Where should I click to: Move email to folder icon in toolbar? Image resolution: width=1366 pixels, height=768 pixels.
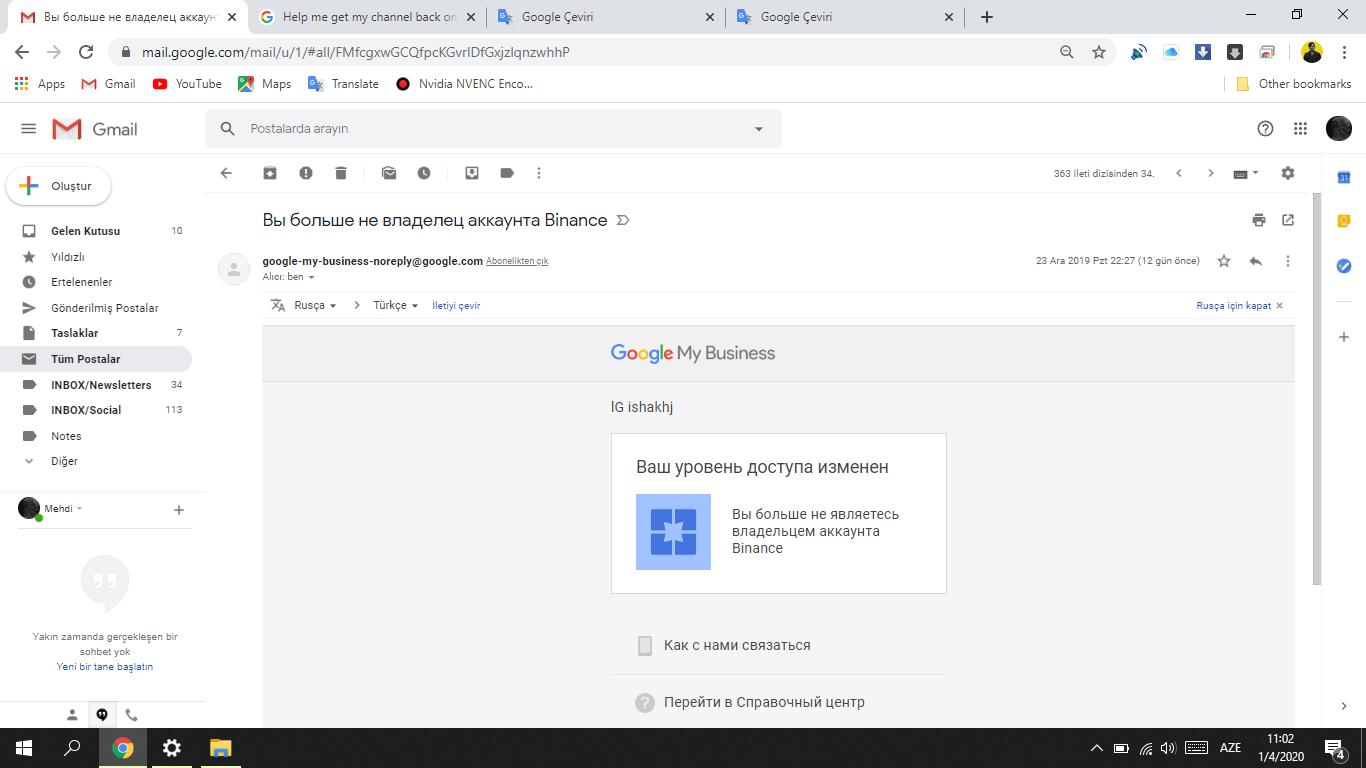point(472,173)
